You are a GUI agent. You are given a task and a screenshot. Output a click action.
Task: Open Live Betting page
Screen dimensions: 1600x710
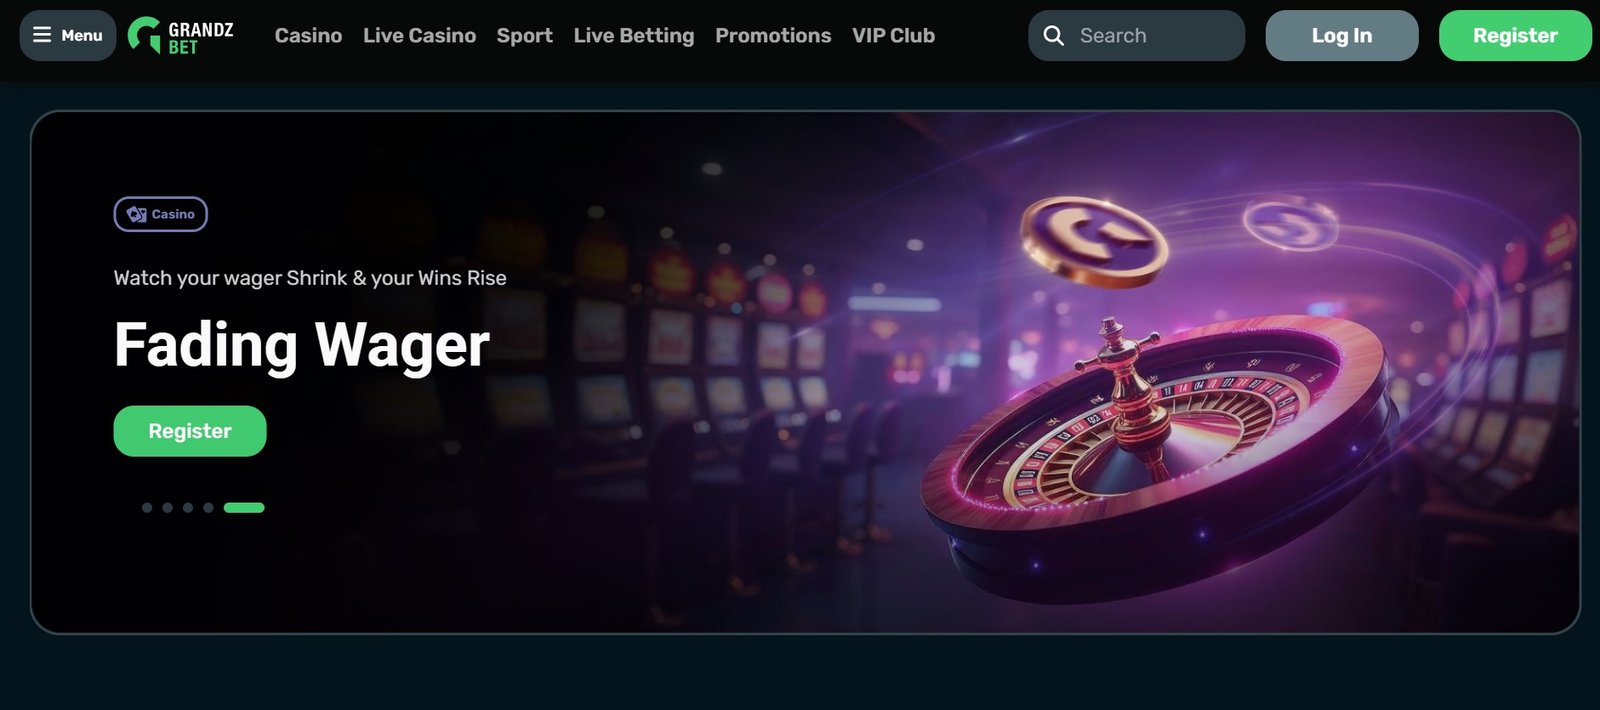point(634,36)
